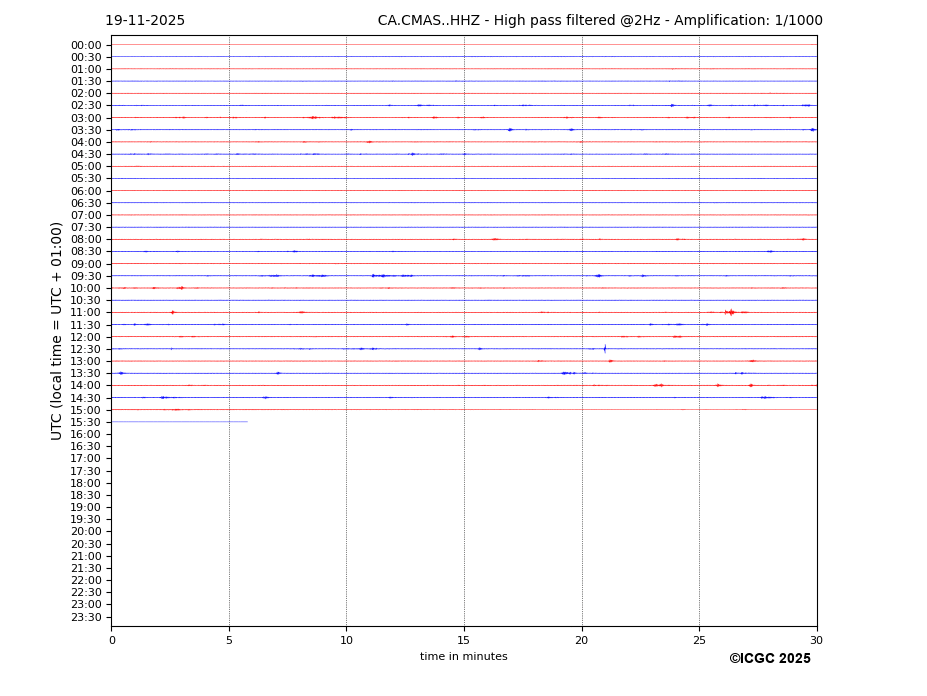Click the 25 tick on the minutes axis
927x696 pixels.
[699, 641]
